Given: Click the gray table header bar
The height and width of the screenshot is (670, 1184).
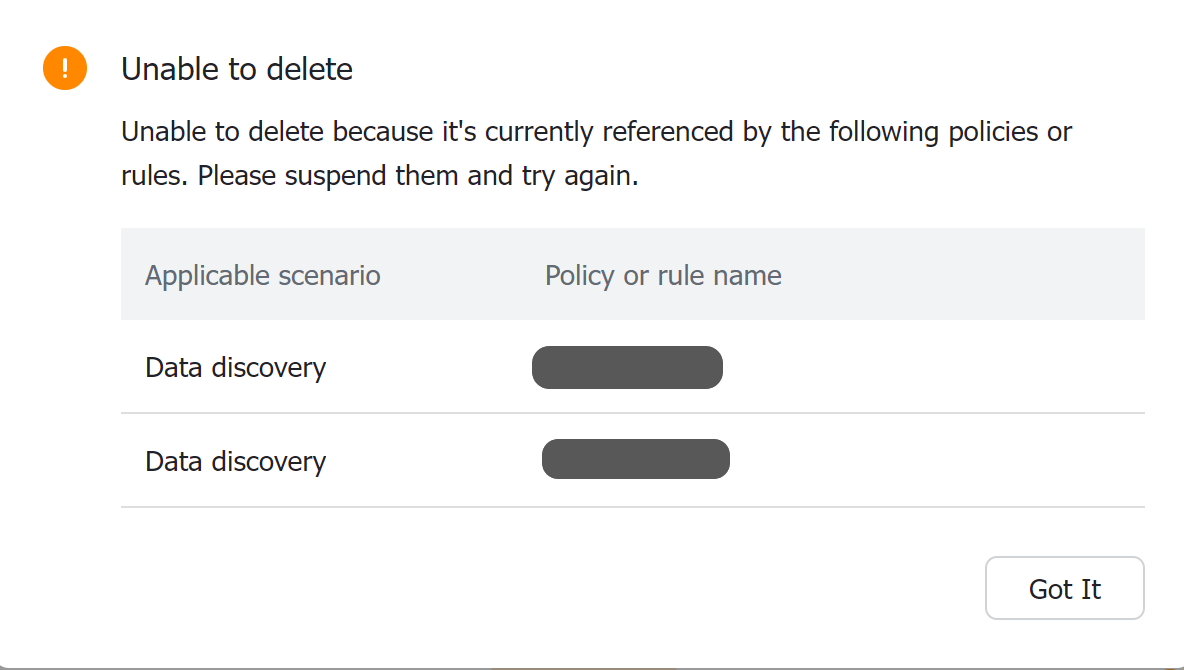Looking at the screenshot, I should pyautogui.click(x=632, y=275).
